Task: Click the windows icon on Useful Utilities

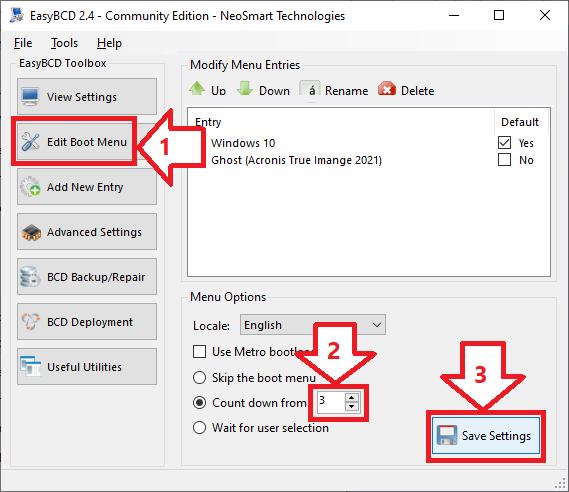Action: tap(30, 366)
